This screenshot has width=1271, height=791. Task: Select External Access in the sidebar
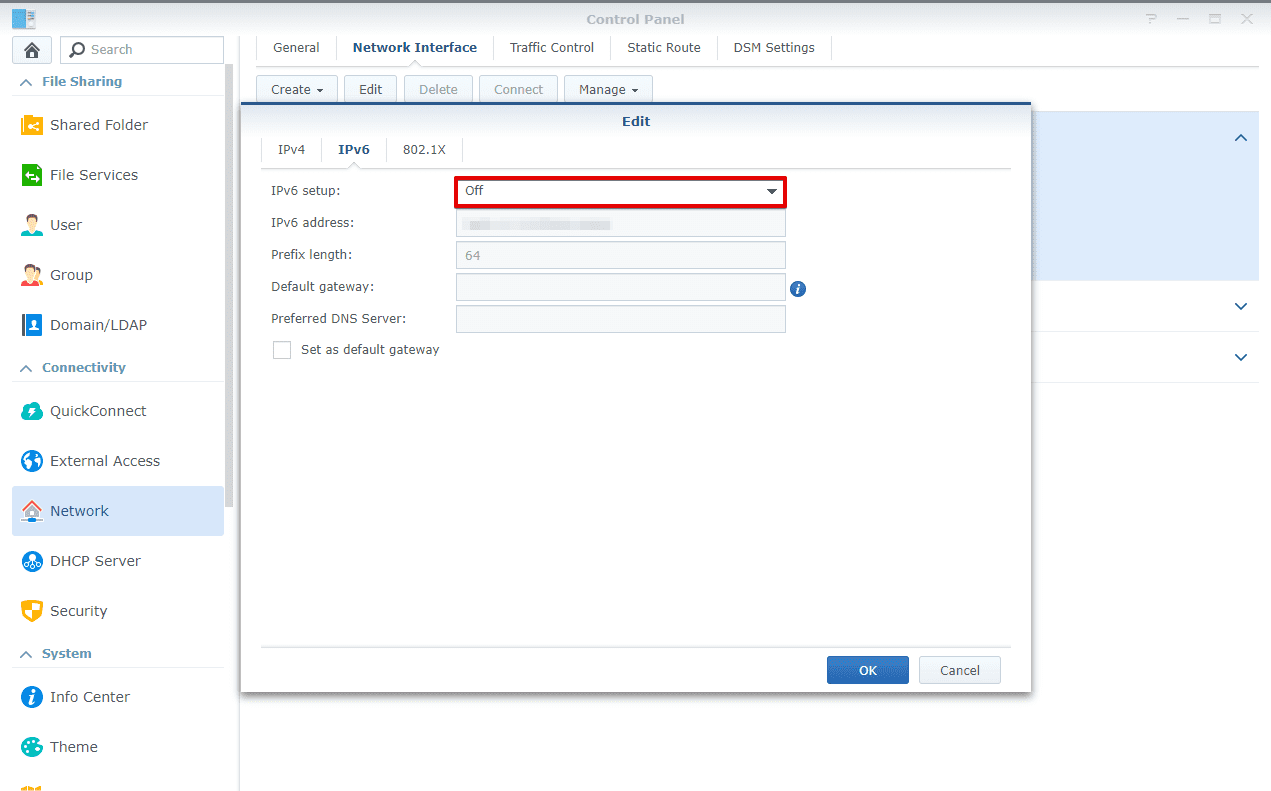[104, 460]
